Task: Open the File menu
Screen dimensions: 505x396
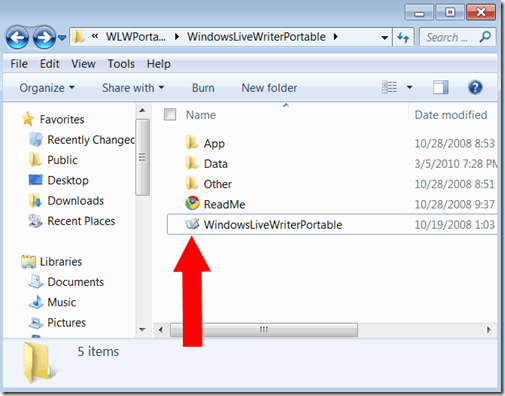Action: click(x=19, y=64)
